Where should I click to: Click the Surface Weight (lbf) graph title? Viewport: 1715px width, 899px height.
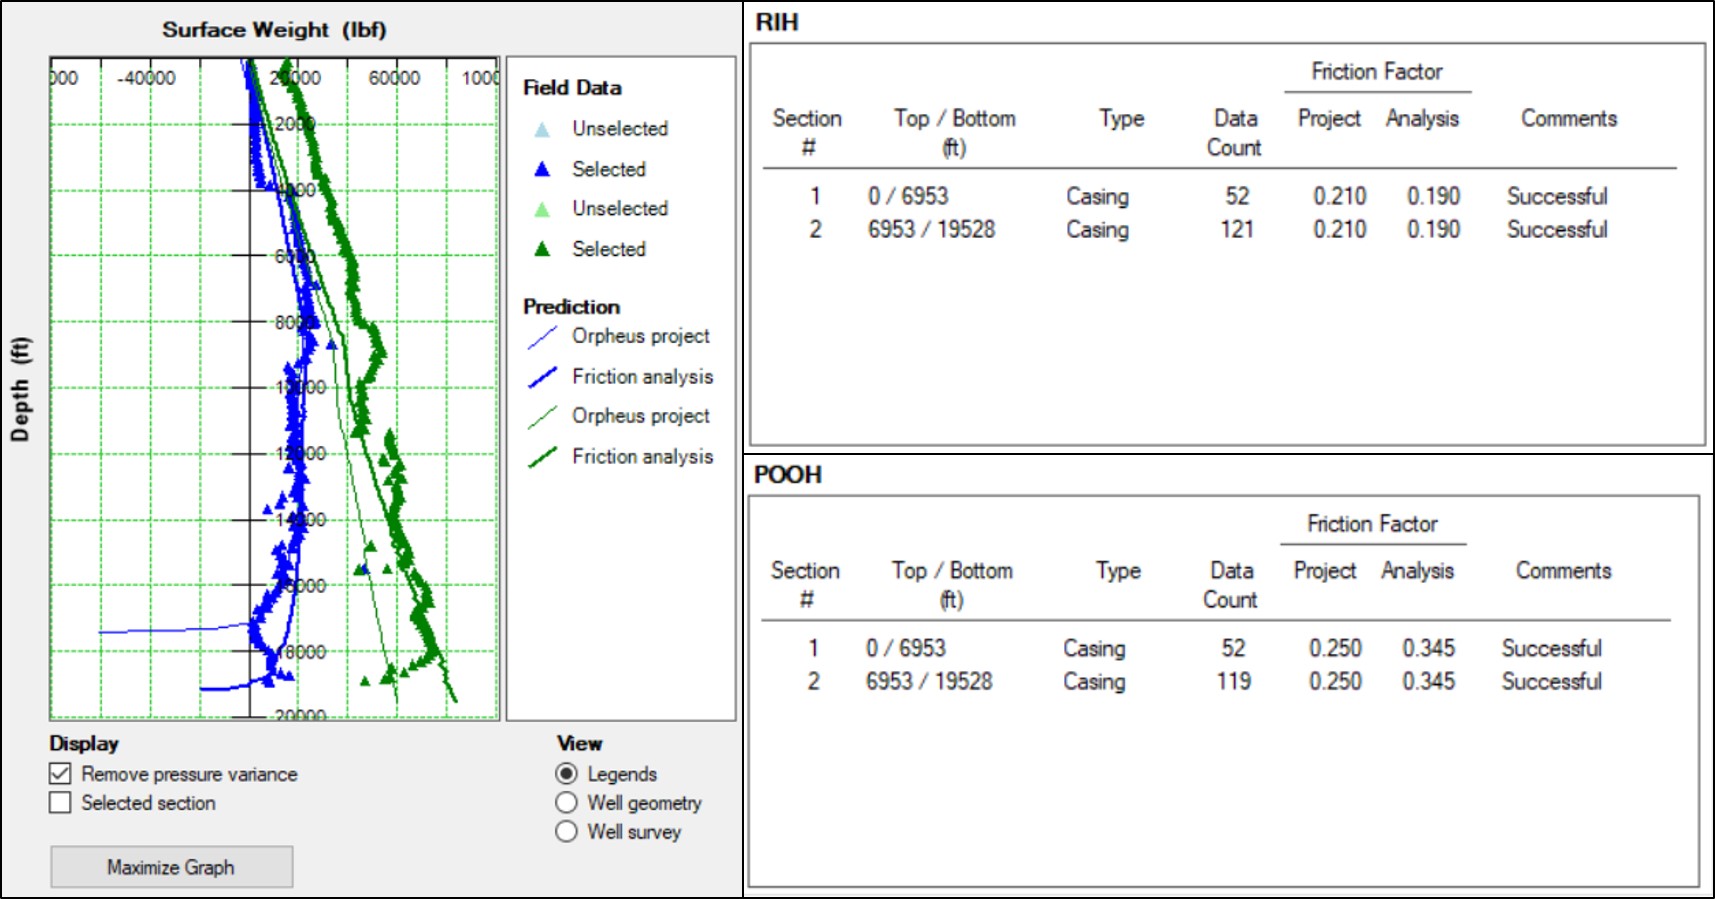(x=274, y=30)
